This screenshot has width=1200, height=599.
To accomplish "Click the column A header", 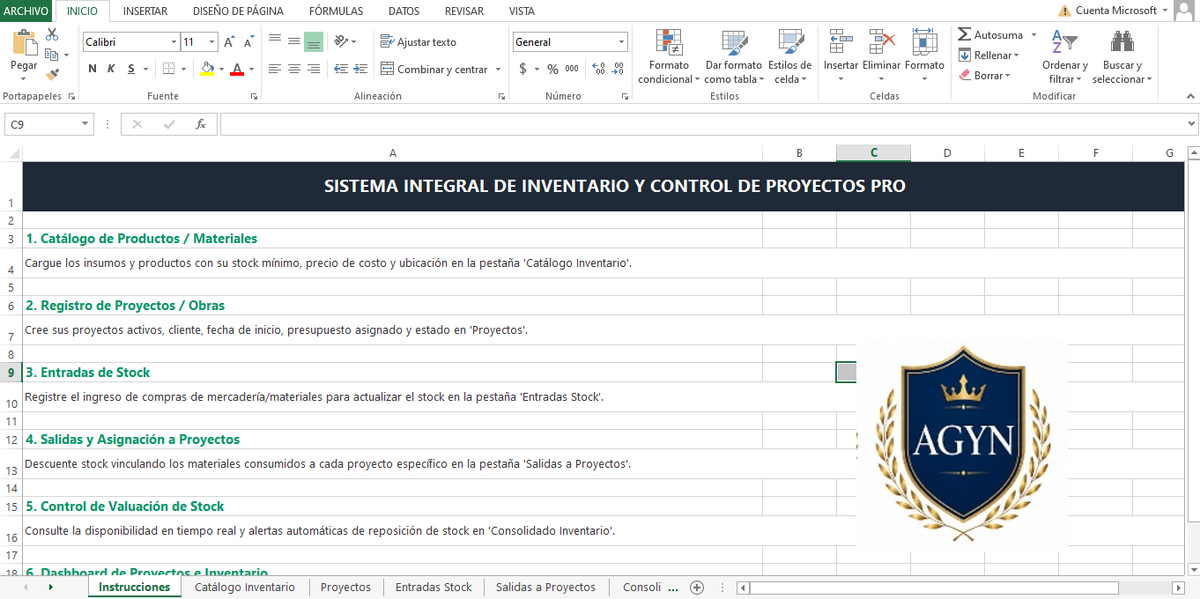I will (x=392, y=153).
